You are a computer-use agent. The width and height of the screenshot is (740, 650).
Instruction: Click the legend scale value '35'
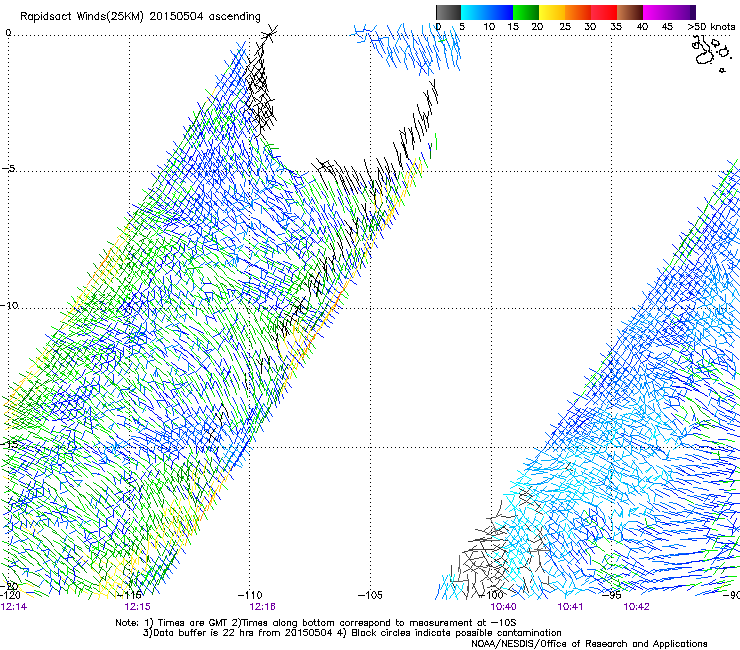pos(616,26)
